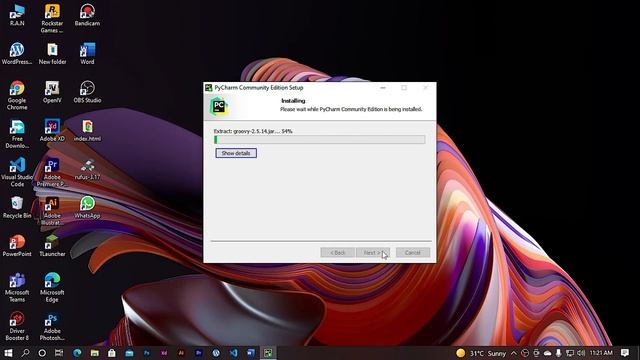This screenshot has height=360, width=640.
Task: Select the Visual Studio Code desktop icon
Action: click(17, 172)
